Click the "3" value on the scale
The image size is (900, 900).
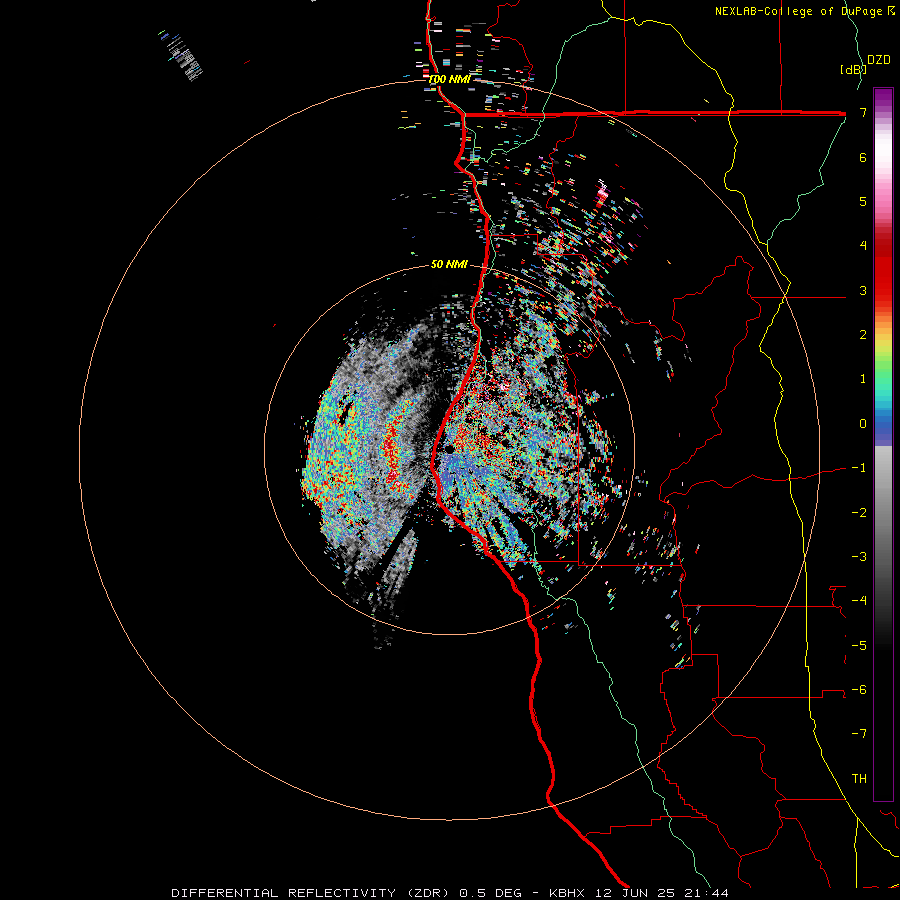pos(863,290)
